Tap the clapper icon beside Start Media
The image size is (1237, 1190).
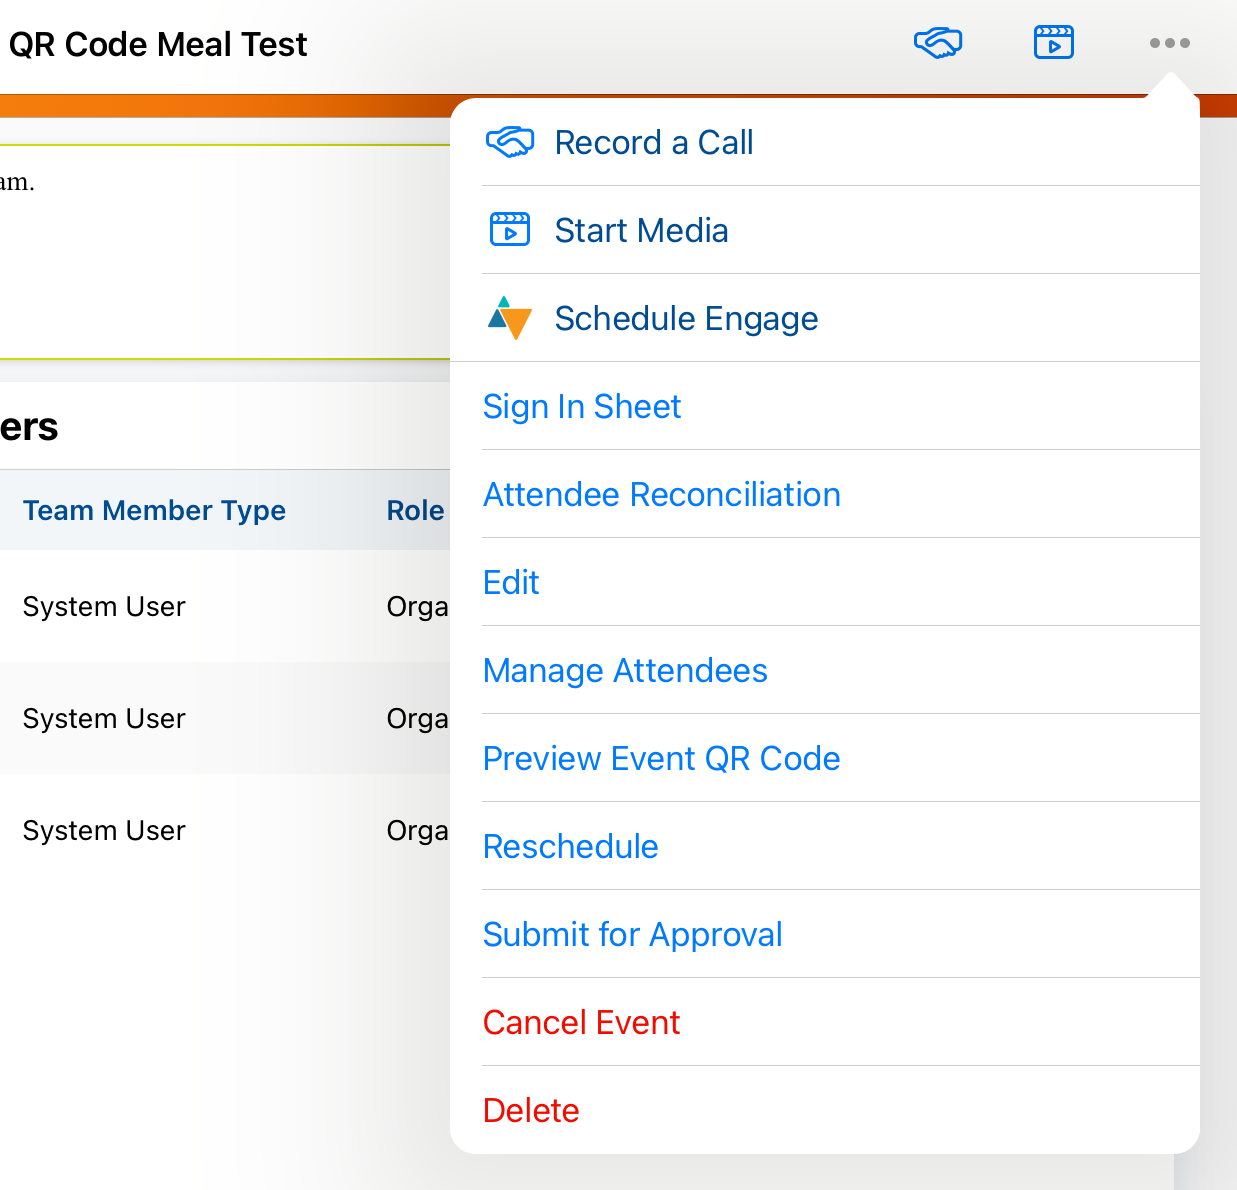click(510, 230)
